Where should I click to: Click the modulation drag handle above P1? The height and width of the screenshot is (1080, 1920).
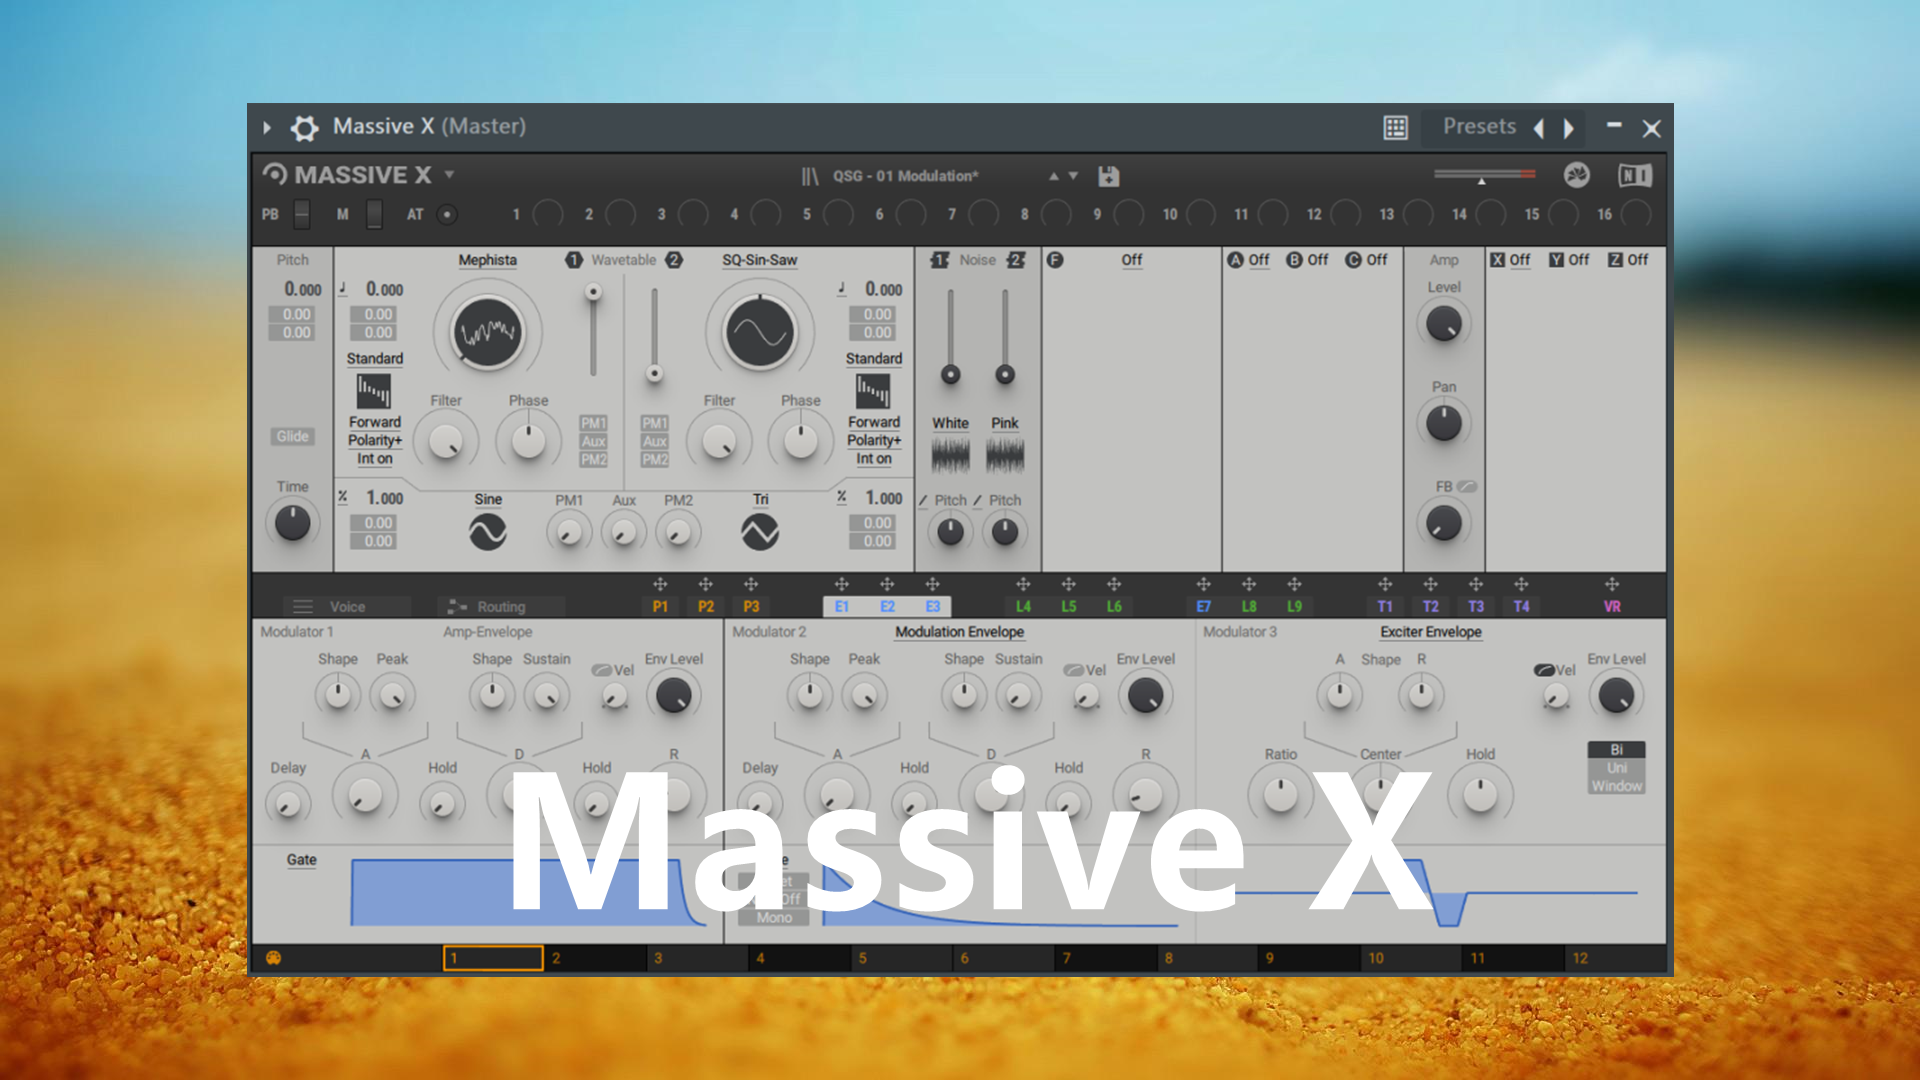pos(660,584)
